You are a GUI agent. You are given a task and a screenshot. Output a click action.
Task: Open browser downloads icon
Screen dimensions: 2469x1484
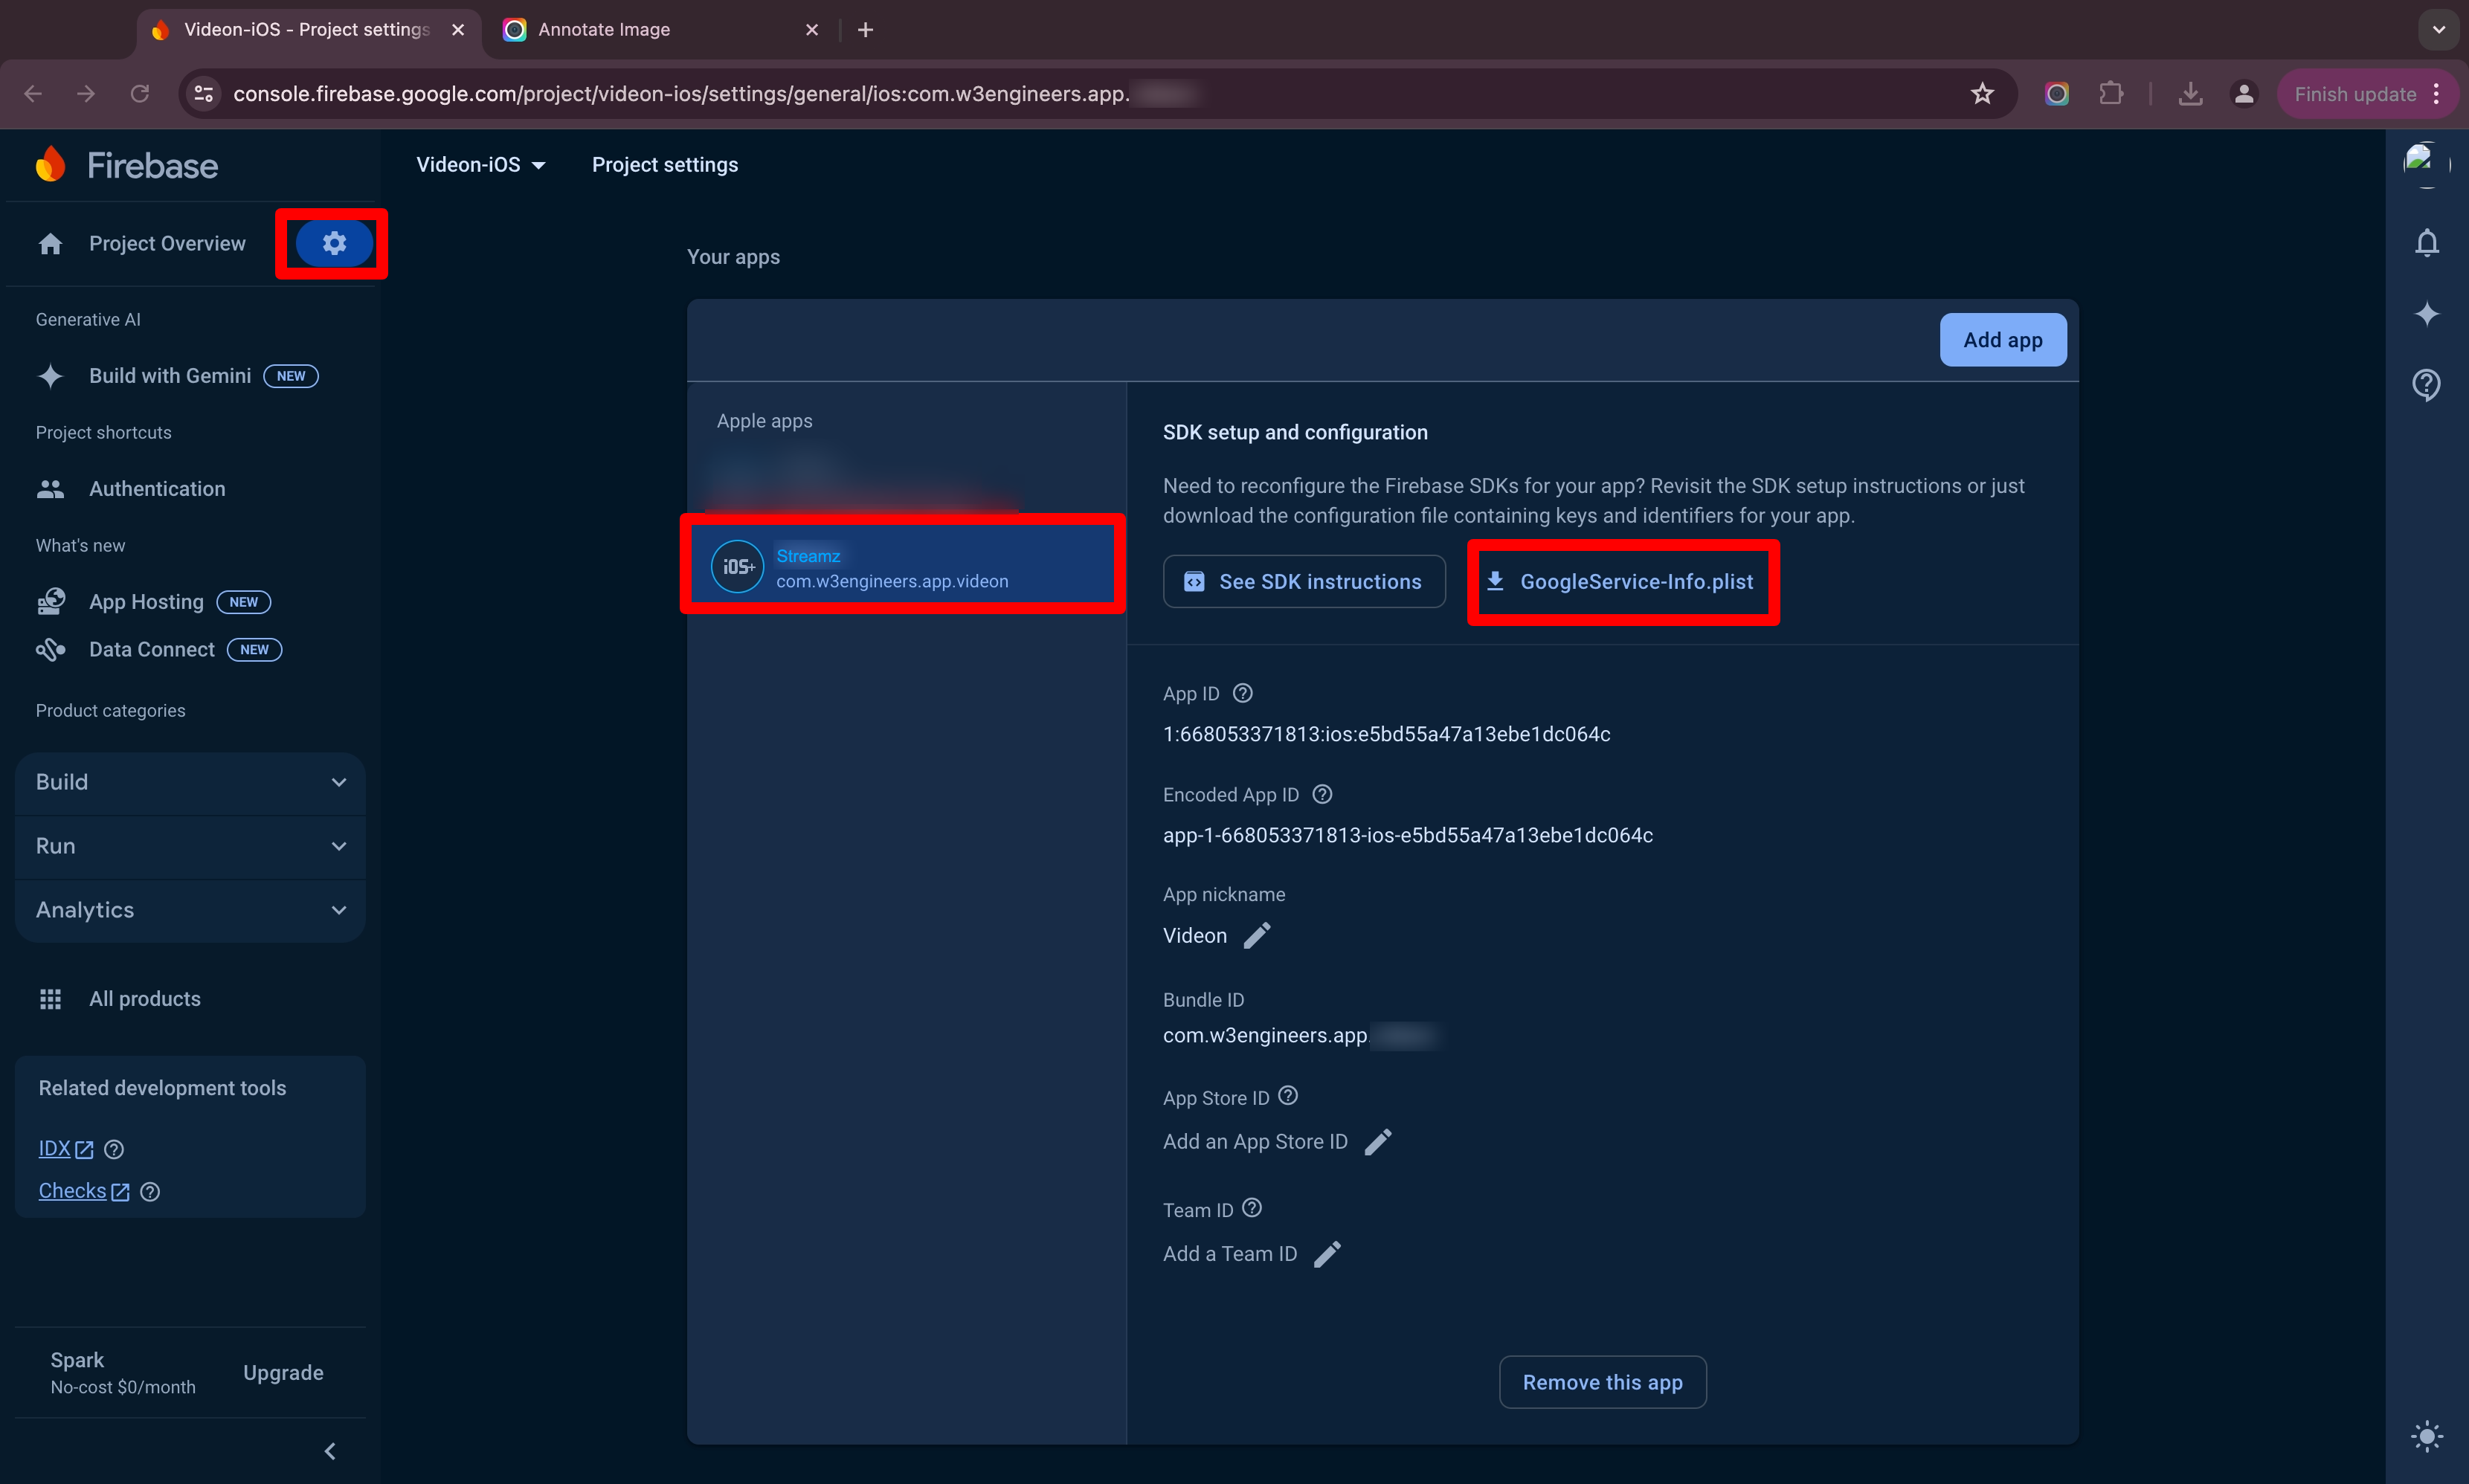(2191, 94)
